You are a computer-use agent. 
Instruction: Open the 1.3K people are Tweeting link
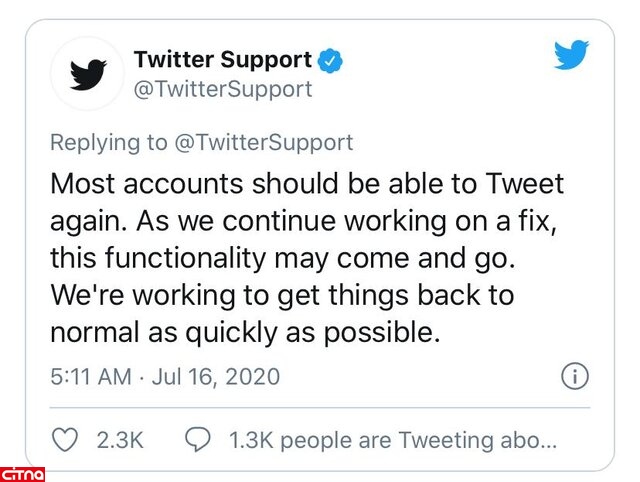tap(393, 439)
